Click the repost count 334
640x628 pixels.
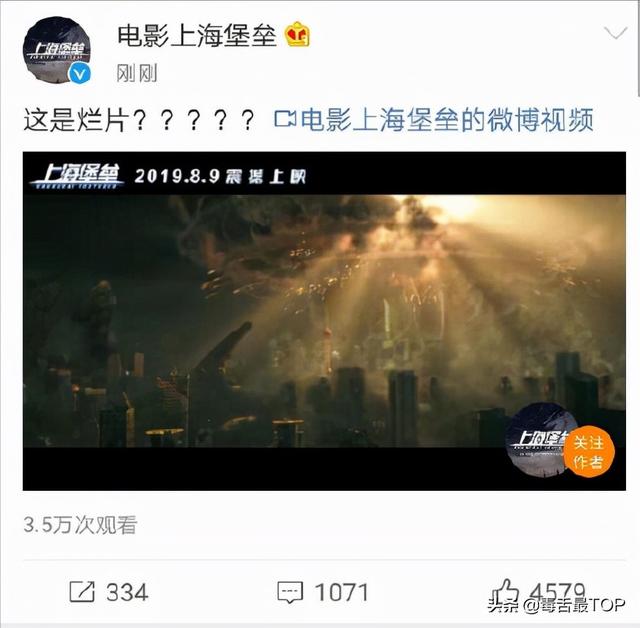[127, 592]
